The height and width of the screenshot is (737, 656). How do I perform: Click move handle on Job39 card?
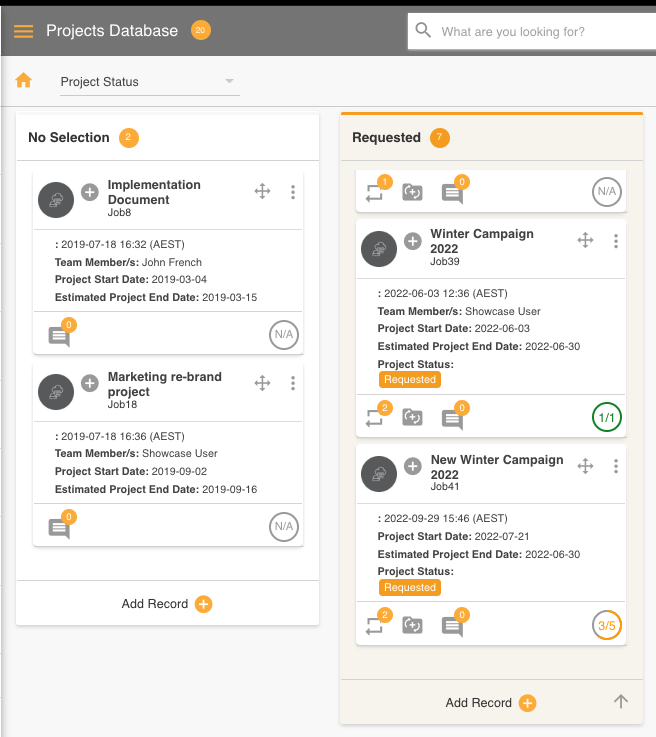click(x=585, y=240)
